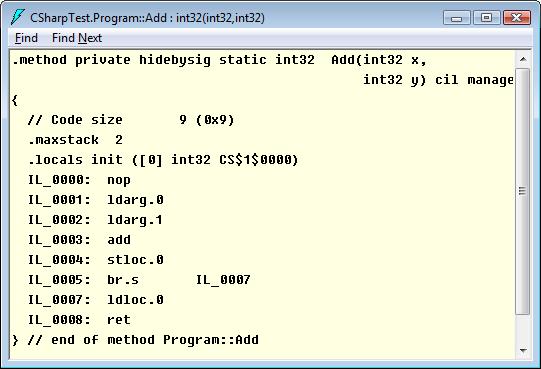Viewport: 541px width, 369px height.
Task: Click the scrollbar down arrow
Action: (523, 351)
